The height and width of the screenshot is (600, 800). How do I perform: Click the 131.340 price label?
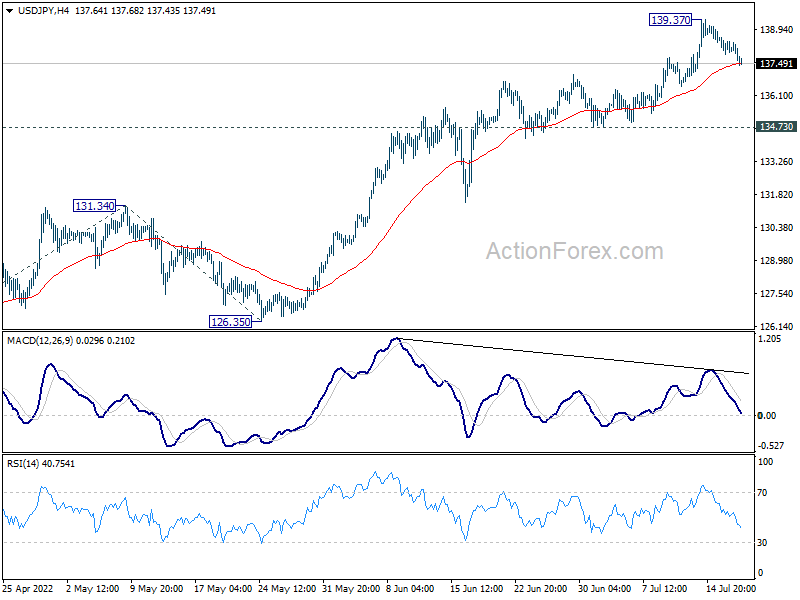click(x=94, y=206)
